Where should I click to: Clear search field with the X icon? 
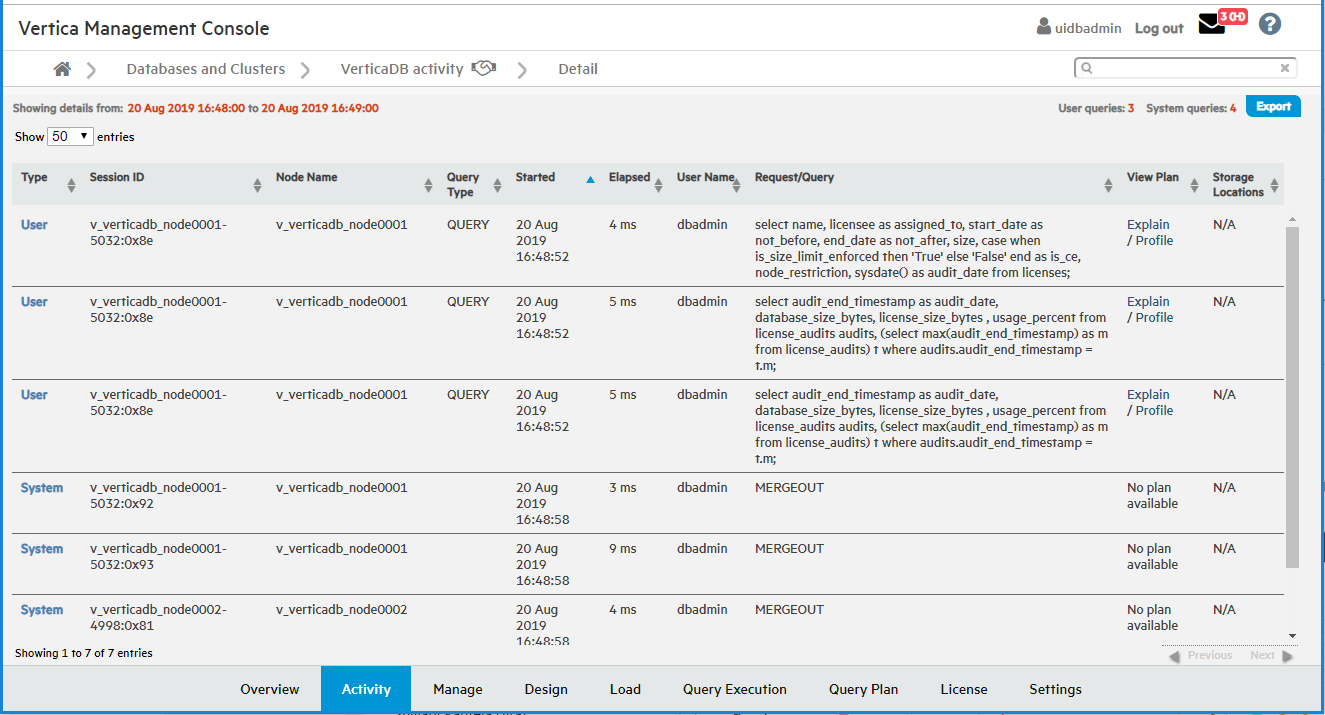click(x=1285, y=69)
